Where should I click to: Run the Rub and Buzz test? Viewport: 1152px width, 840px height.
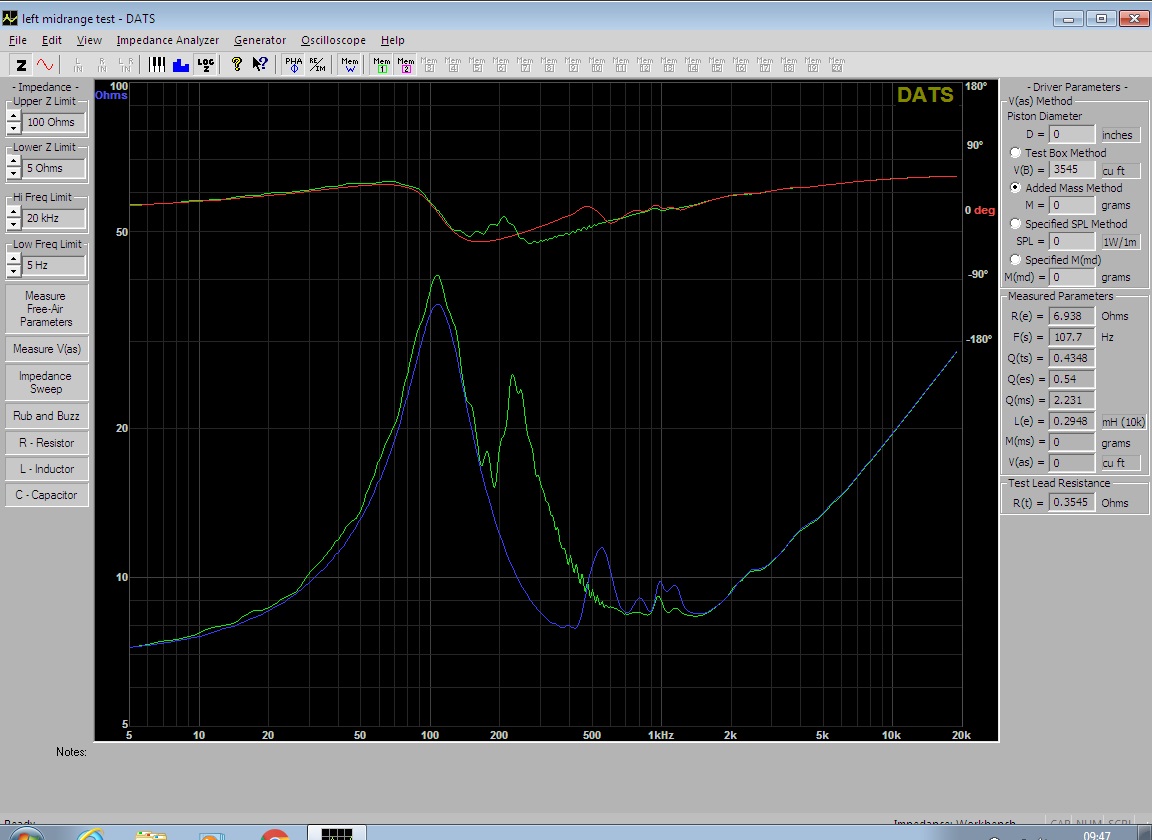coord(46,416)
